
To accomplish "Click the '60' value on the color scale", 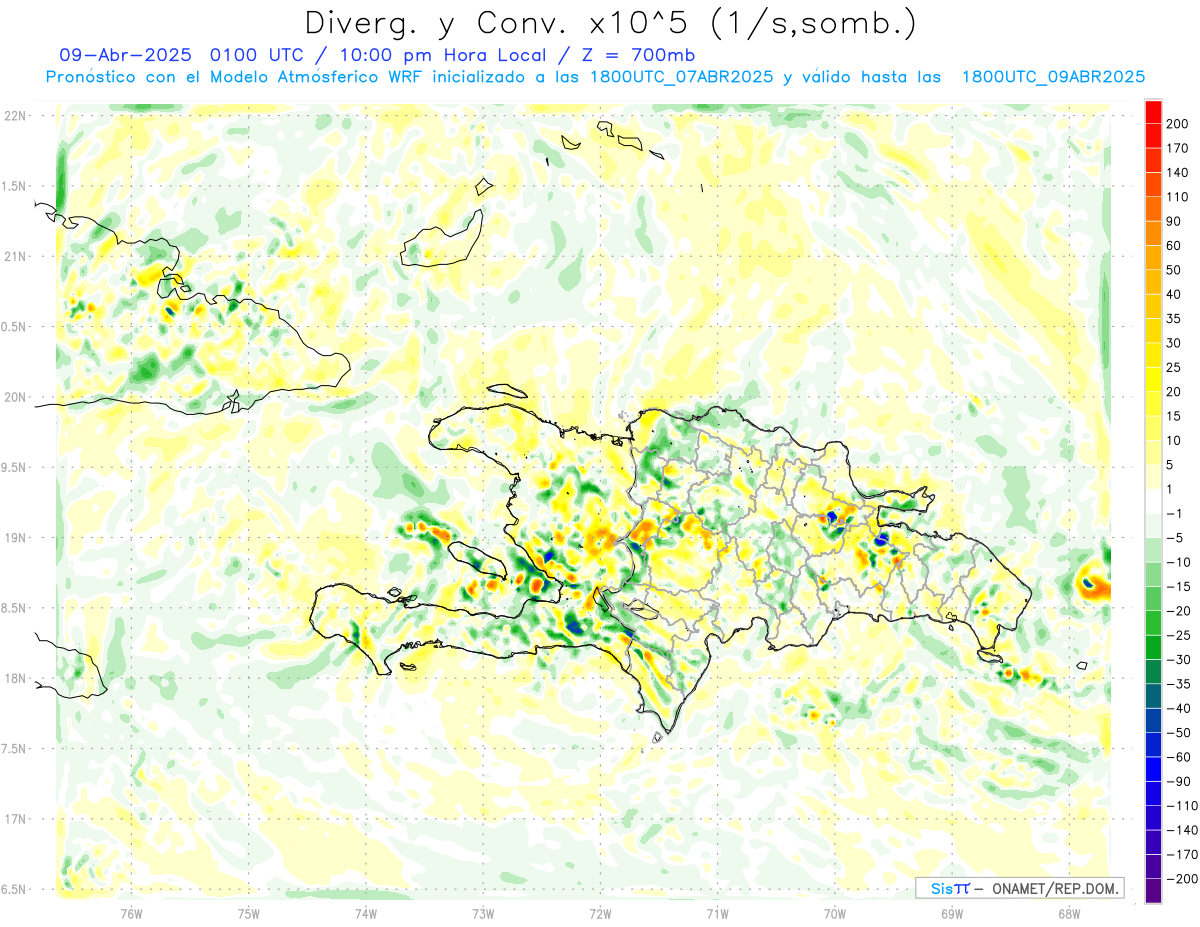I will click(x=1175, y=245).
